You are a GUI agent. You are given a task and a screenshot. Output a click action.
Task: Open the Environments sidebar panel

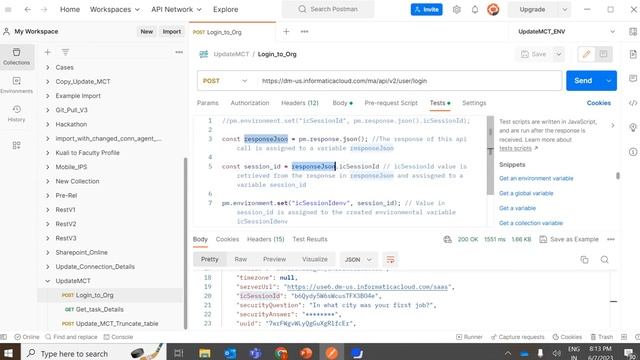click(x=16, y=85)
